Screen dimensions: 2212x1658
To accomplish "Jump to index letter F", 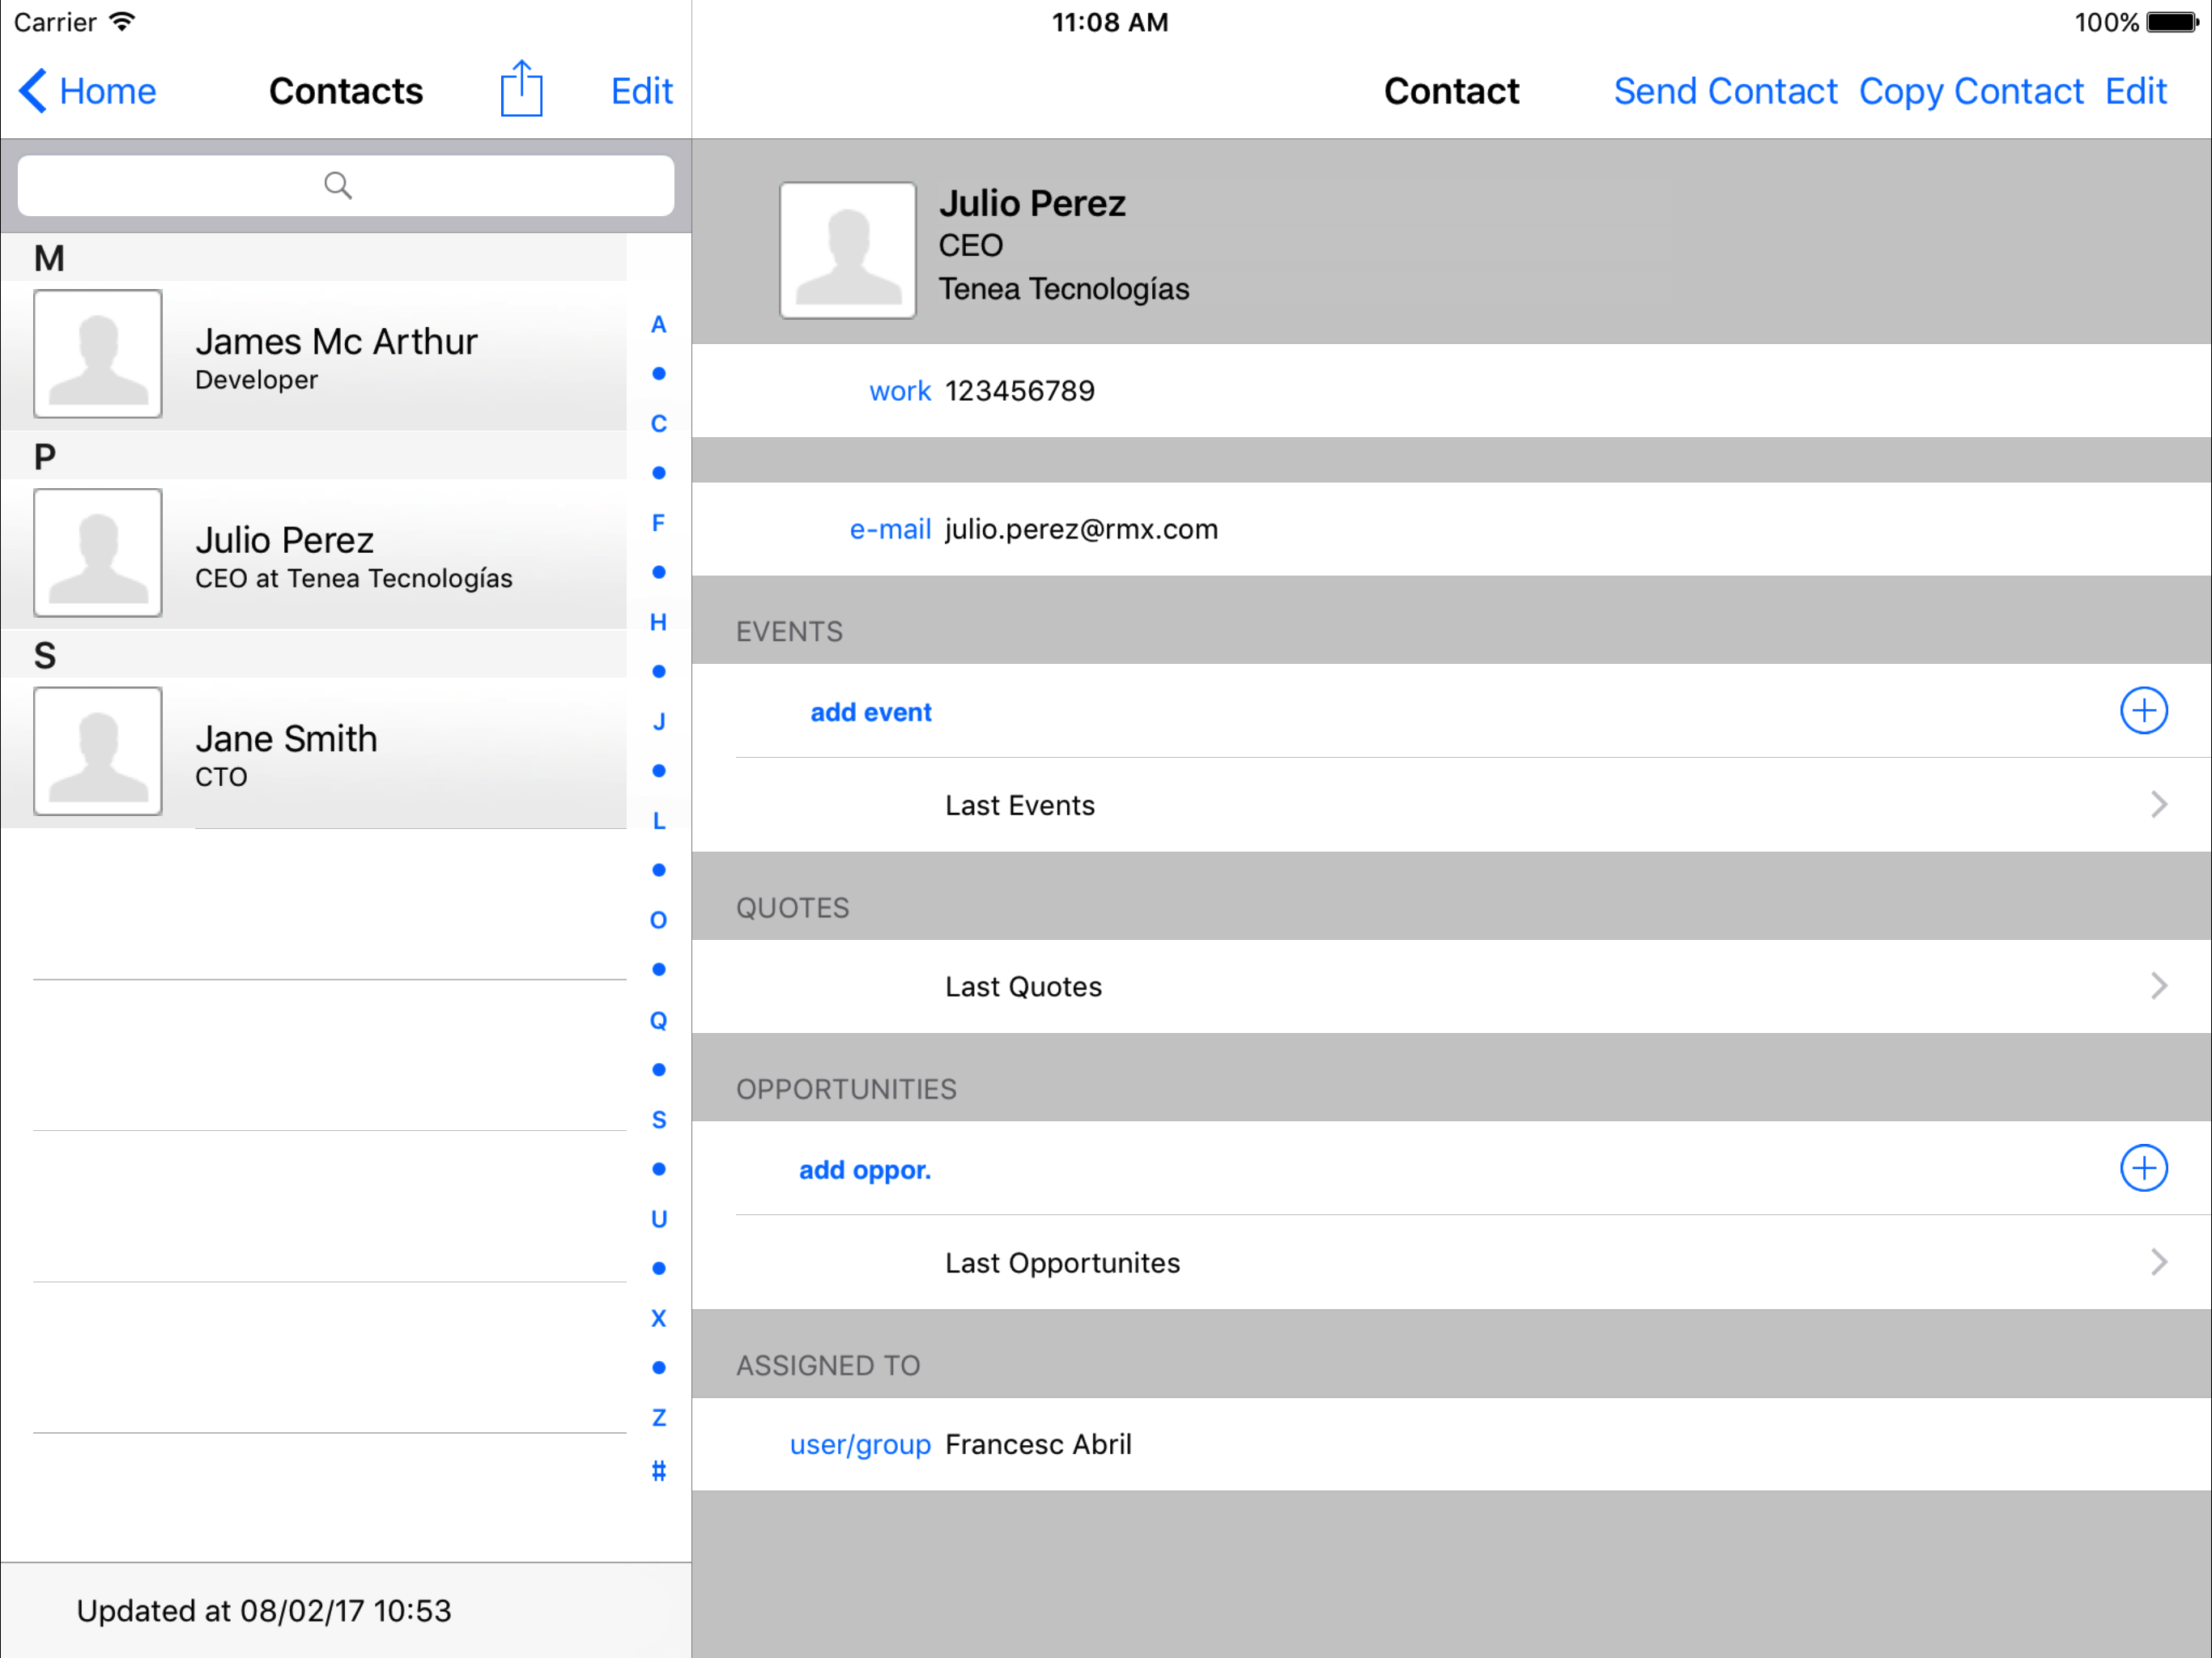I will pyautogui.click(x=659, y=523).
